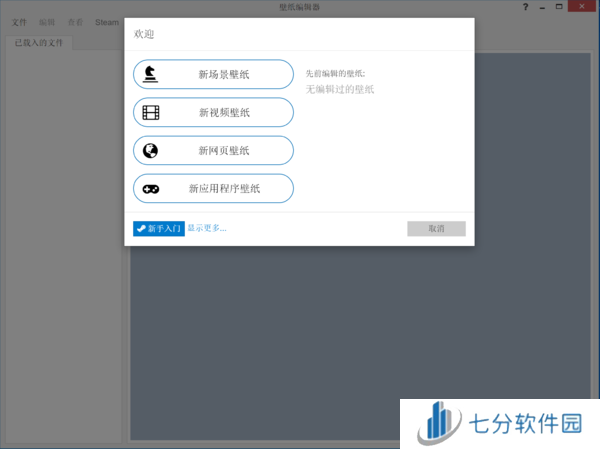This screenshot has width=600, height=449.
Task: Open the 文件 menu
Action: click(19, 22)
